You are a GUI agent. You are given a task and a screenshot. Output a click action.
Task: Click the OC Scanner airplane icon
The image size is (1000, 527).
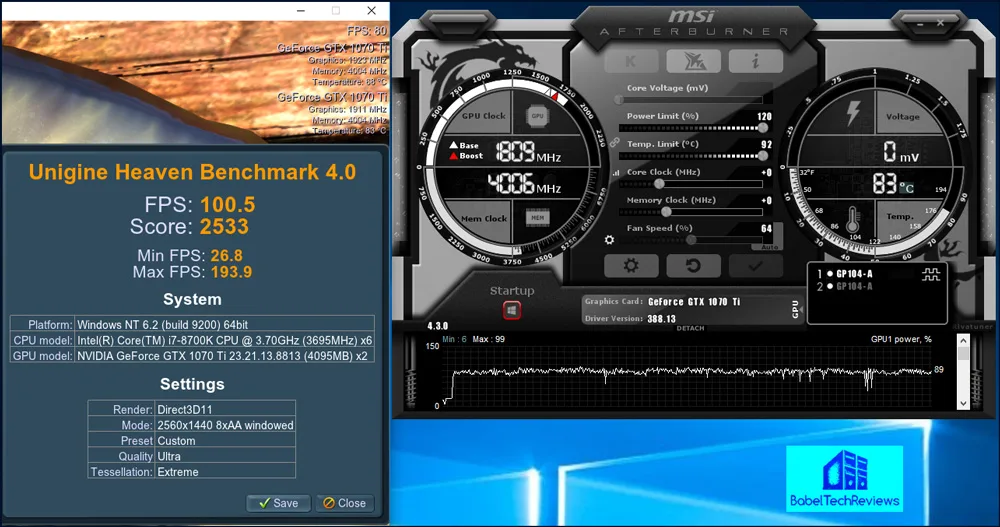point(693,61)
